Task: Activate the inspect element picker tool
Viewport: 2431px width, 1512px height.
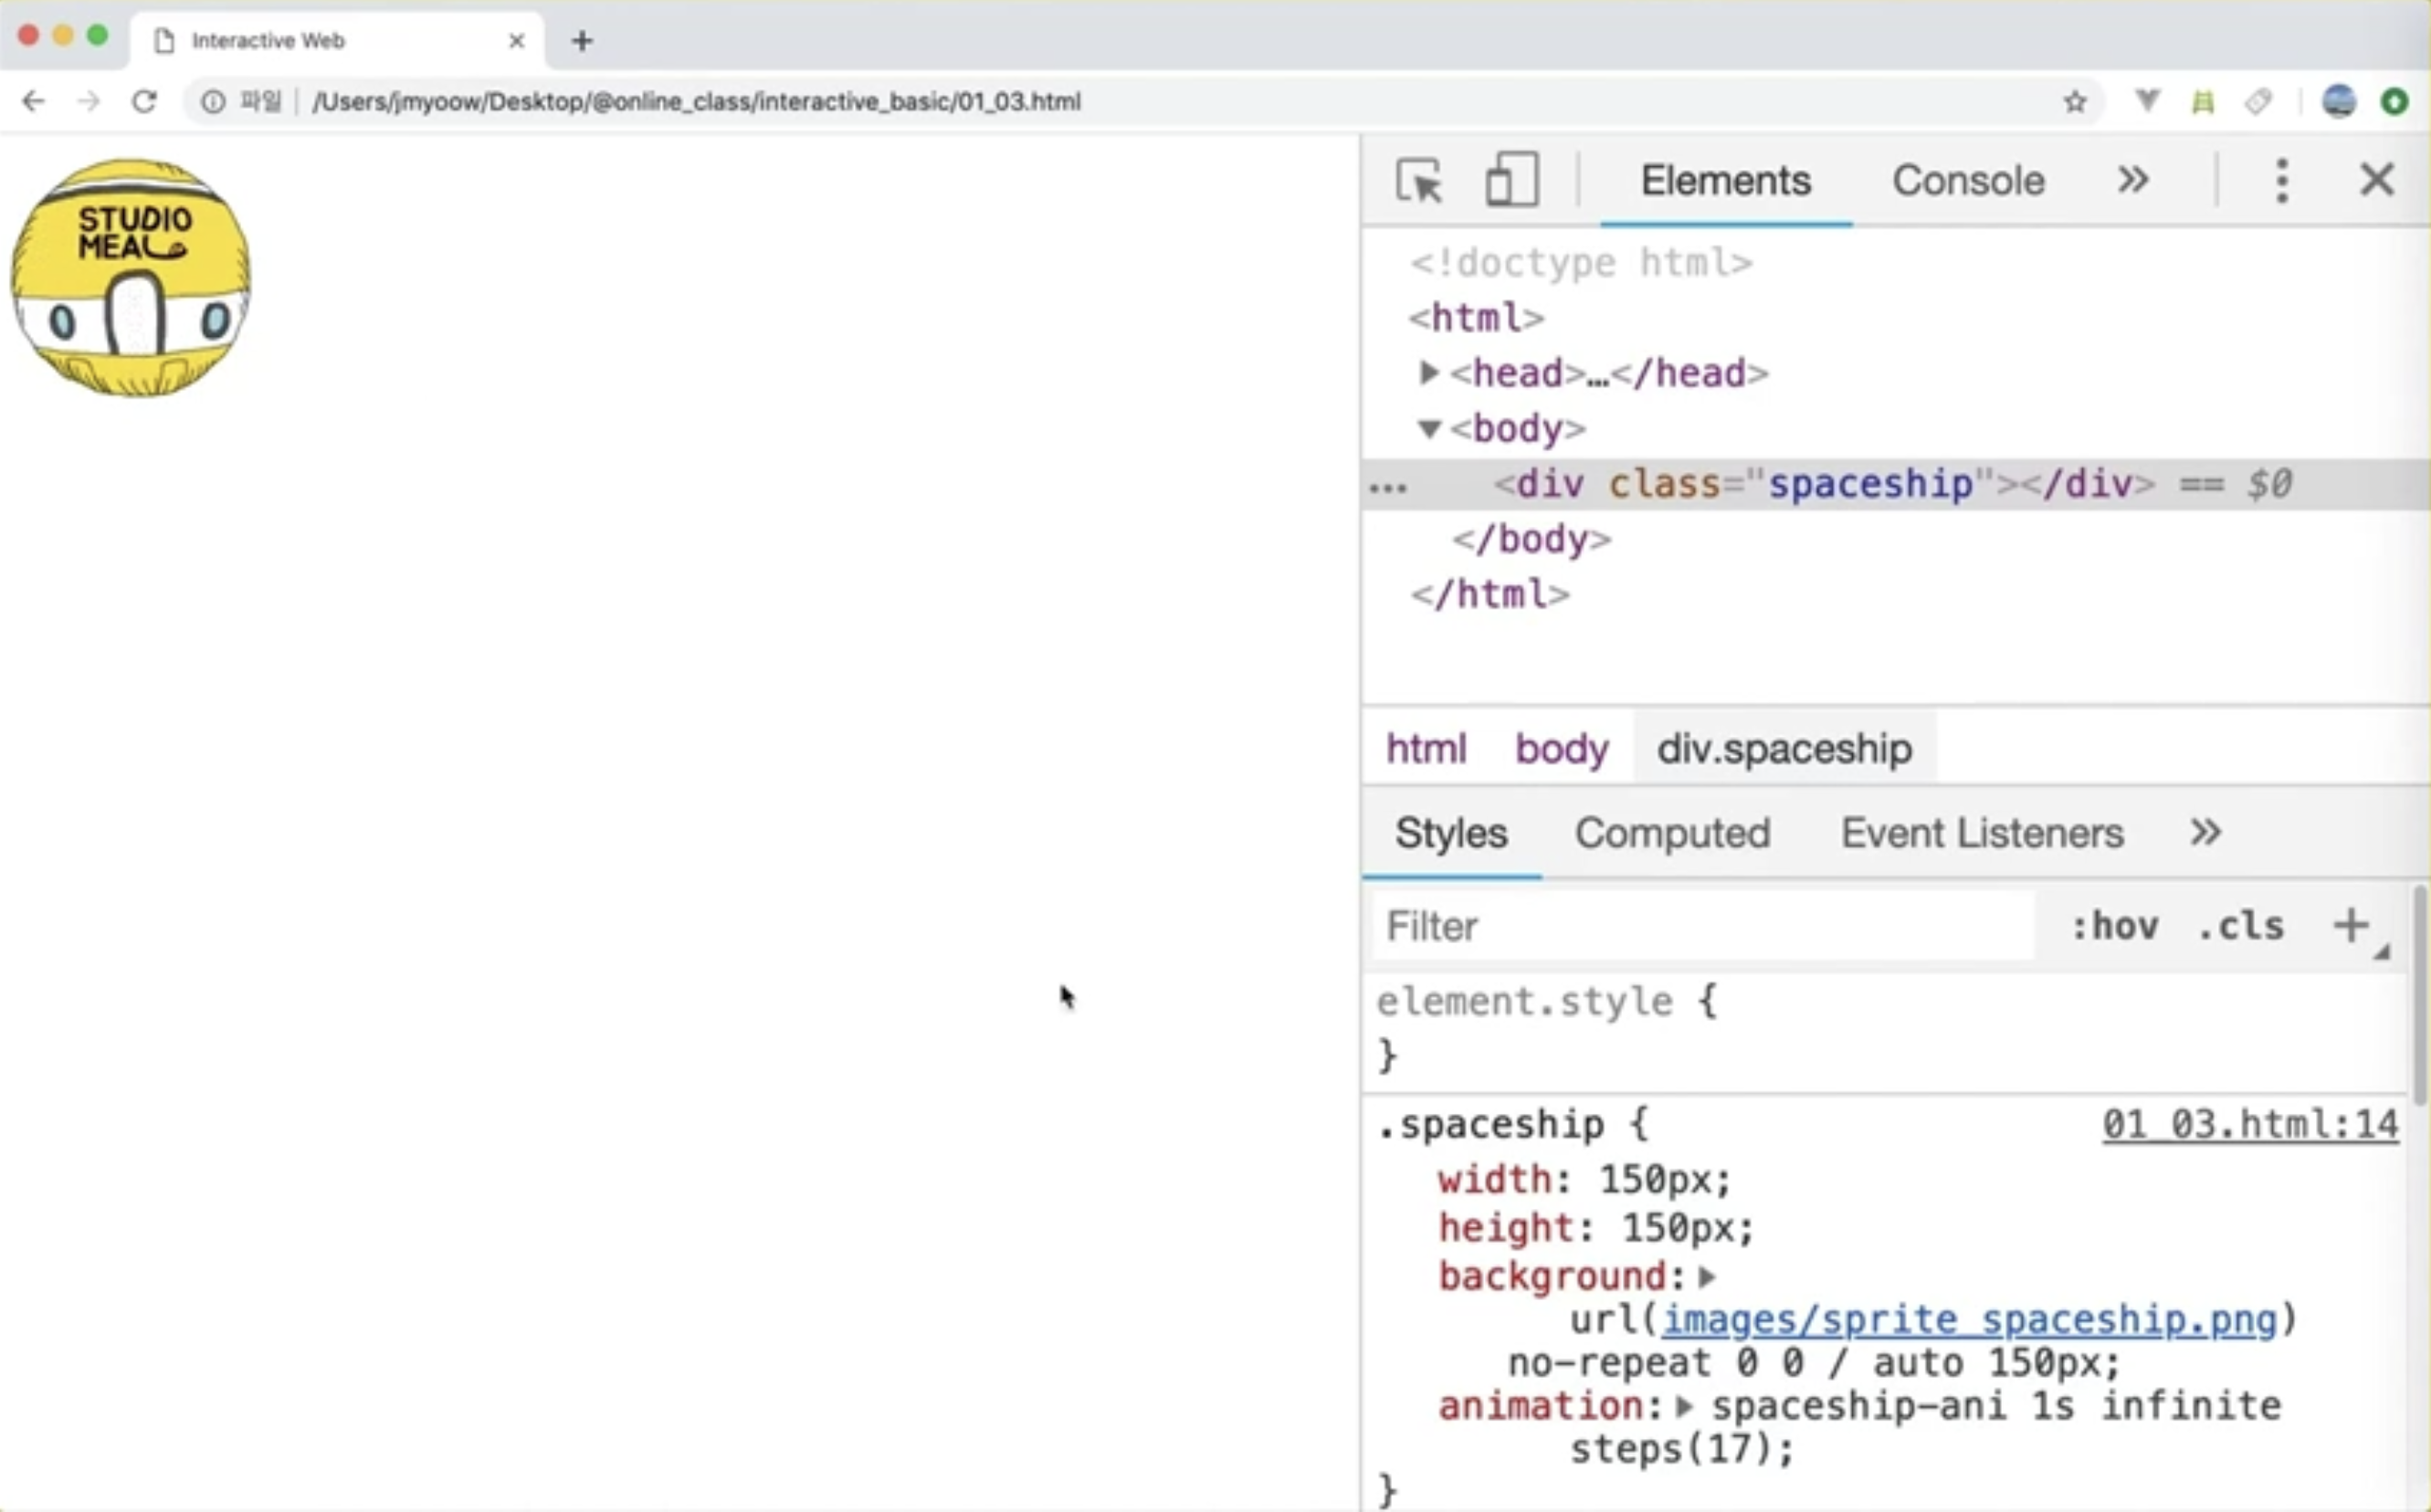Action: coord(1418,181)
